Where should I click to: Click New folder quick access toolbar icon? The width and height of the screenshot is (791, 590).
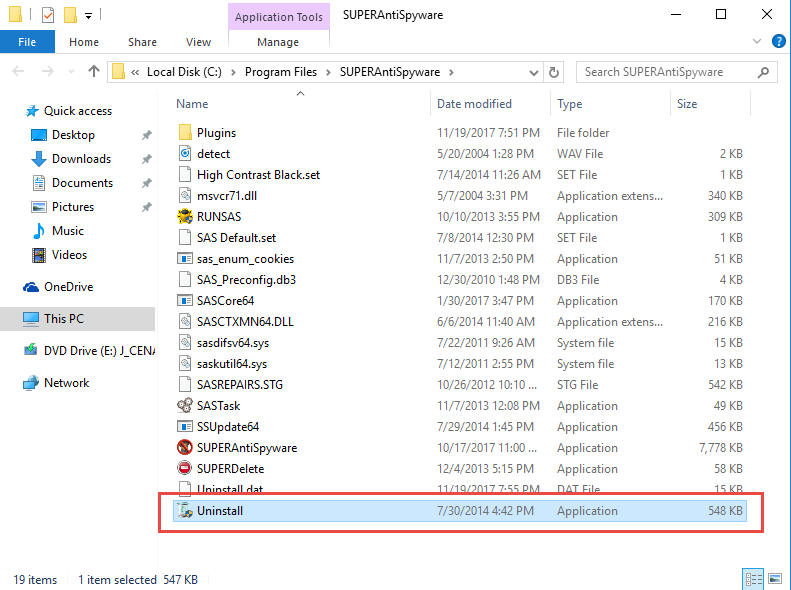tap(70, 15)
